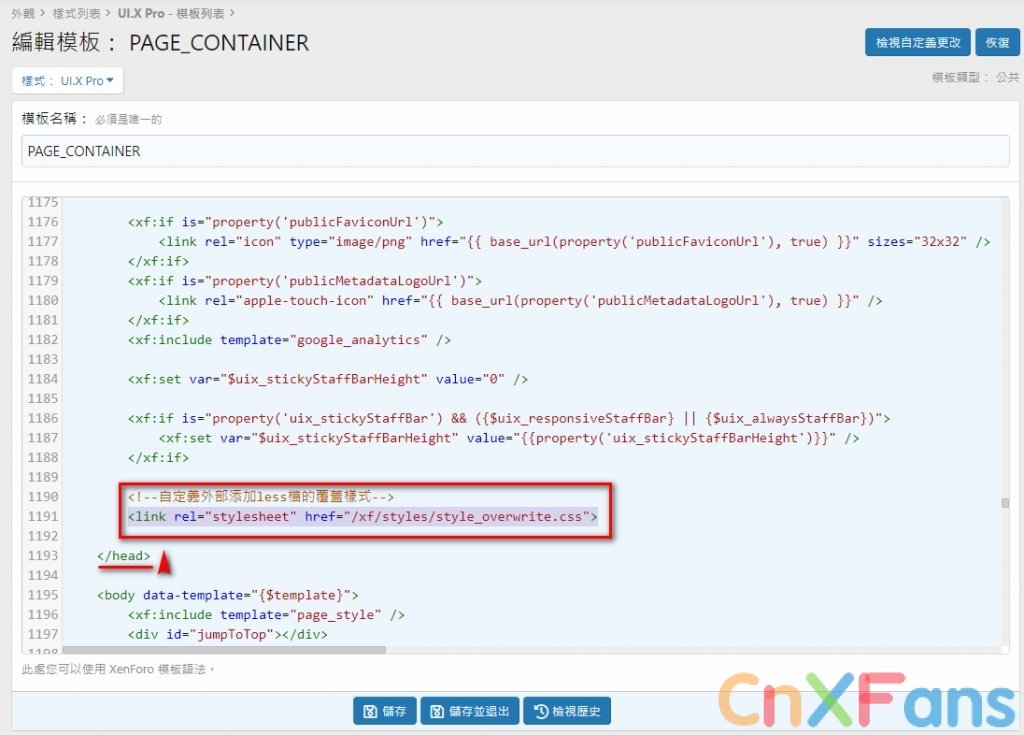This screenshot has width=1024, height=735.
Task: Navigate to UI.X Pro - 模板列表 breadcrumb
Action: coord(171,13)
